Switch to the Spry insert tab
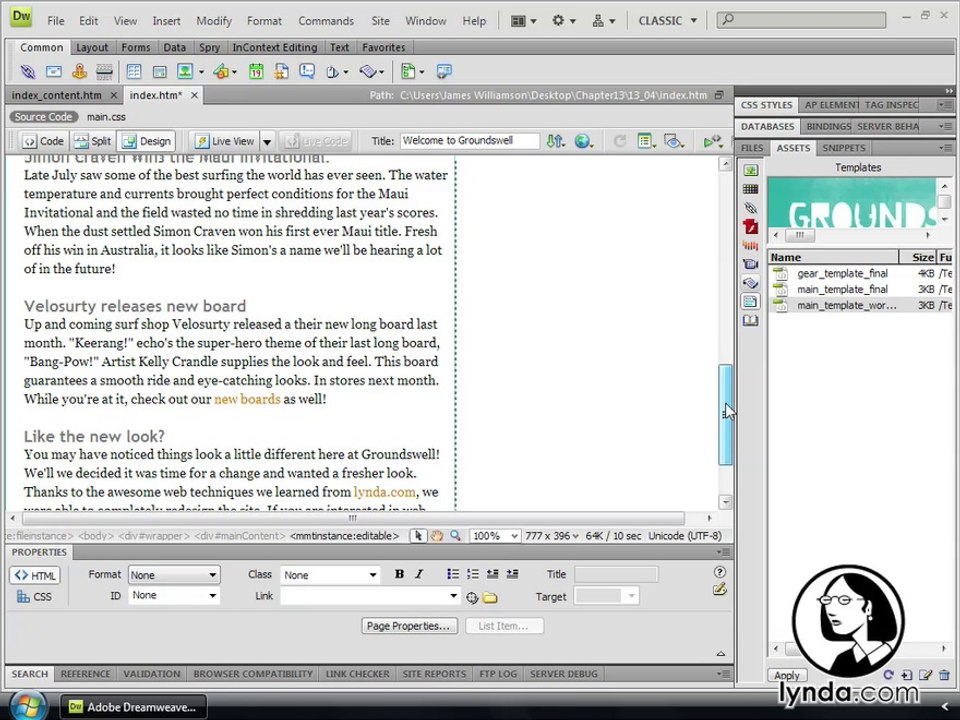The height and width of the screenshot is (720, 960). coord(209,47)
